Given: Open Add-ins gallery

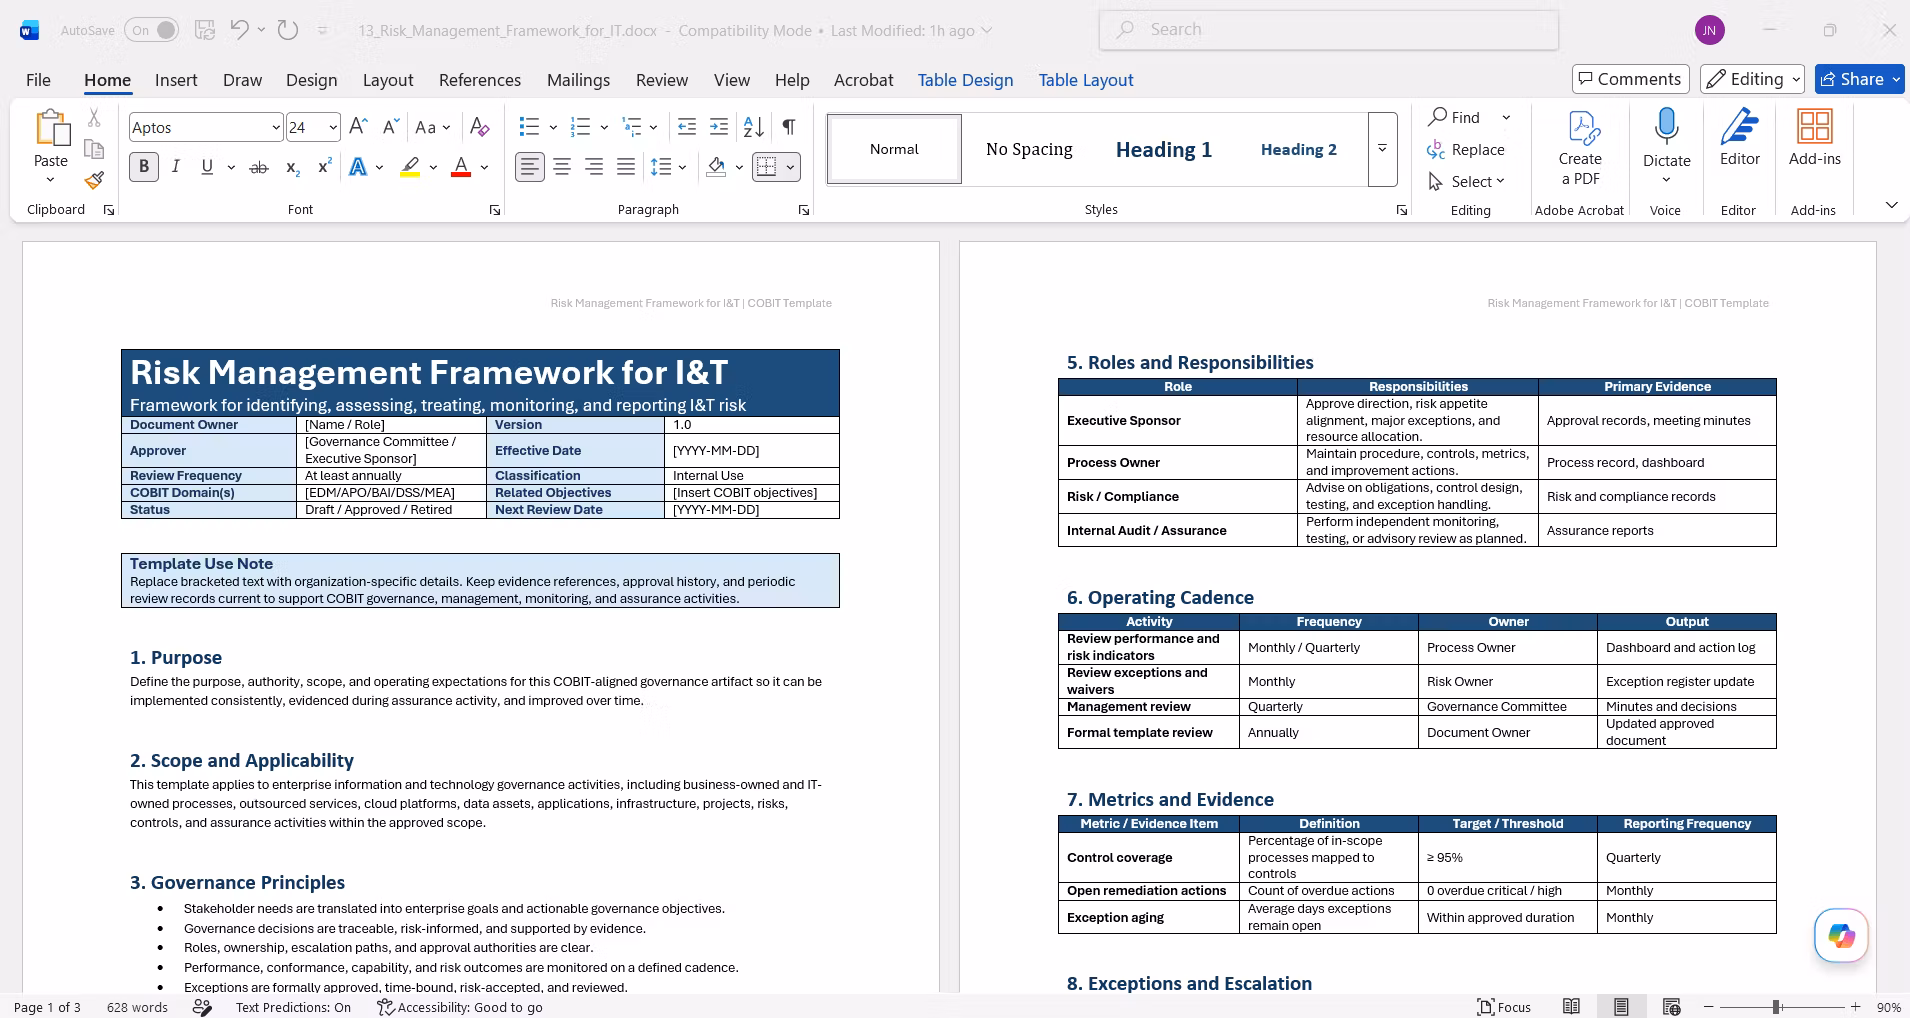Looking at the screenshot, I should [1815, 138].
